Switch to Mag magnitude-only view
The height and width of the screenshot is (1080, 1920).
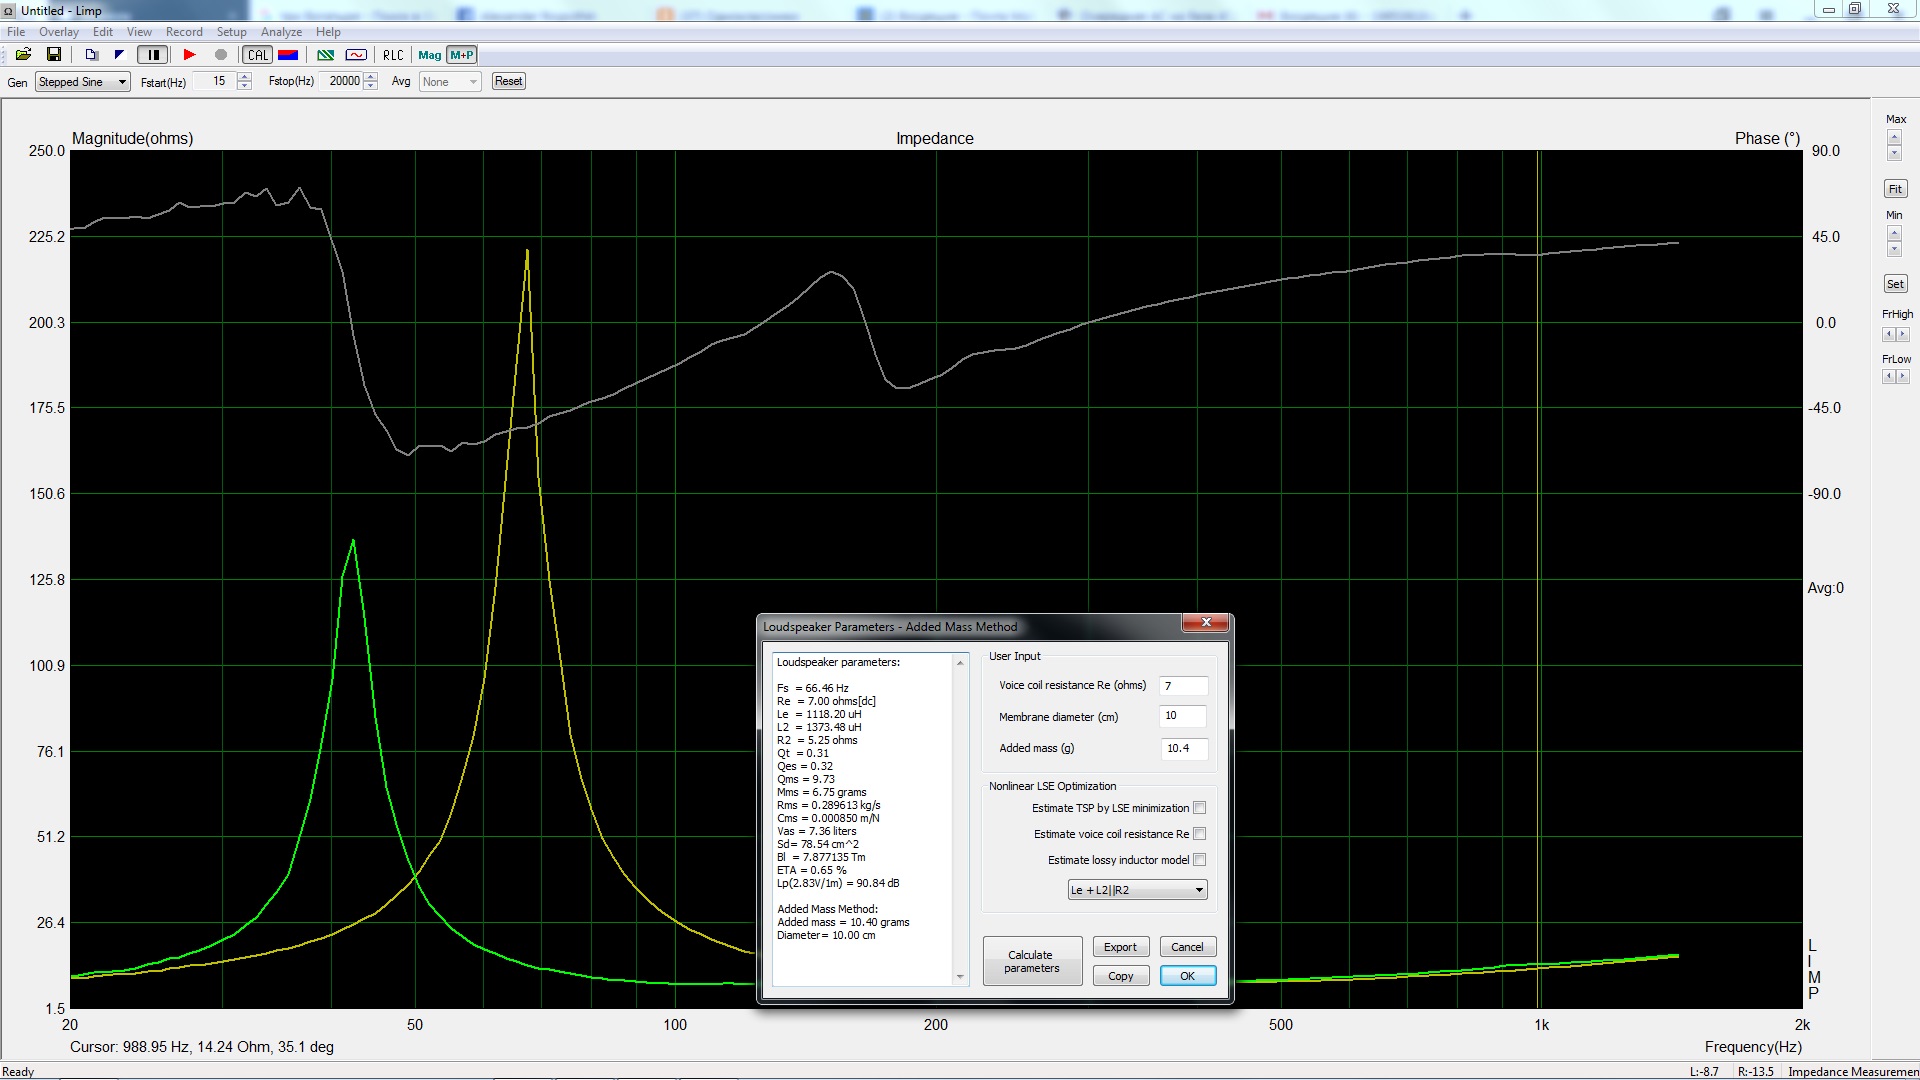[x=429, y=55]
